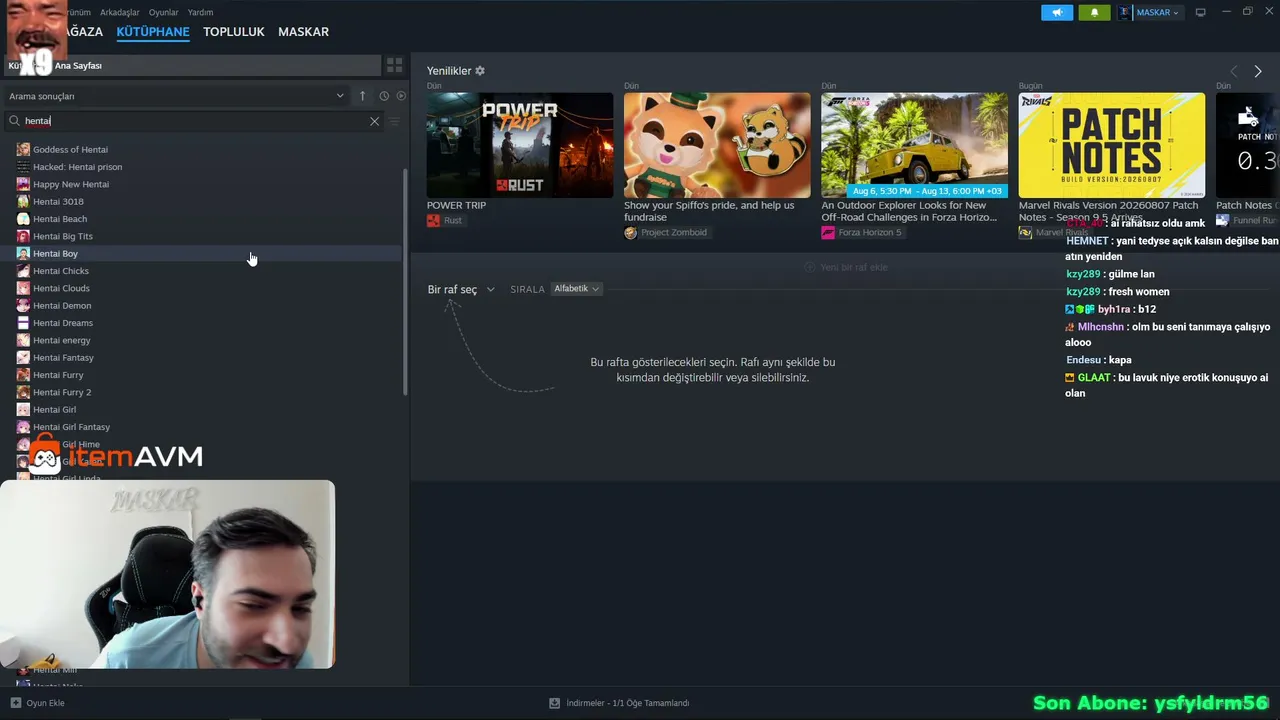Select Hacked: Hentai prison in the list
Viewport: 1280px width, 720px height.
click(x=201, y=167)
